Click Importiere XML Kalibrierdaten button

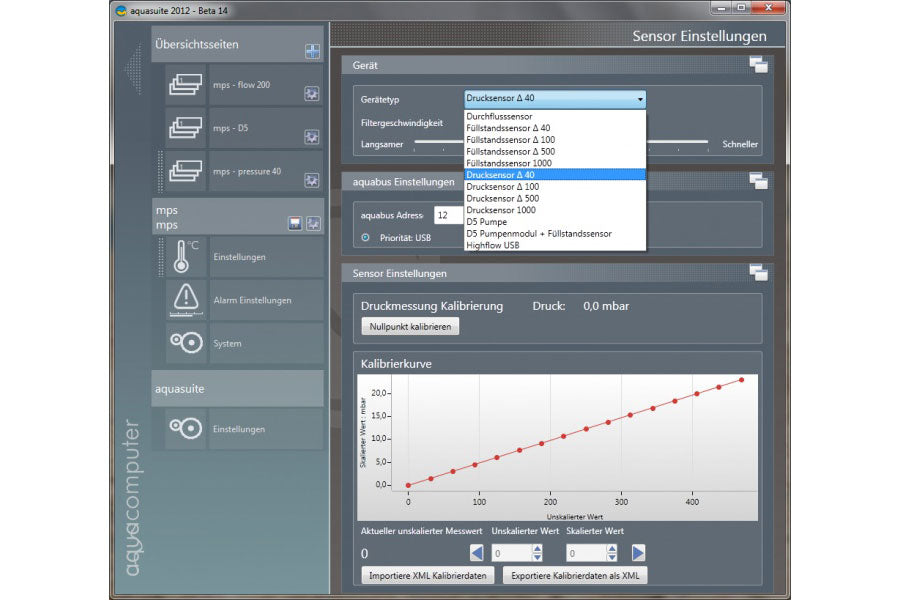pos(427,576)
